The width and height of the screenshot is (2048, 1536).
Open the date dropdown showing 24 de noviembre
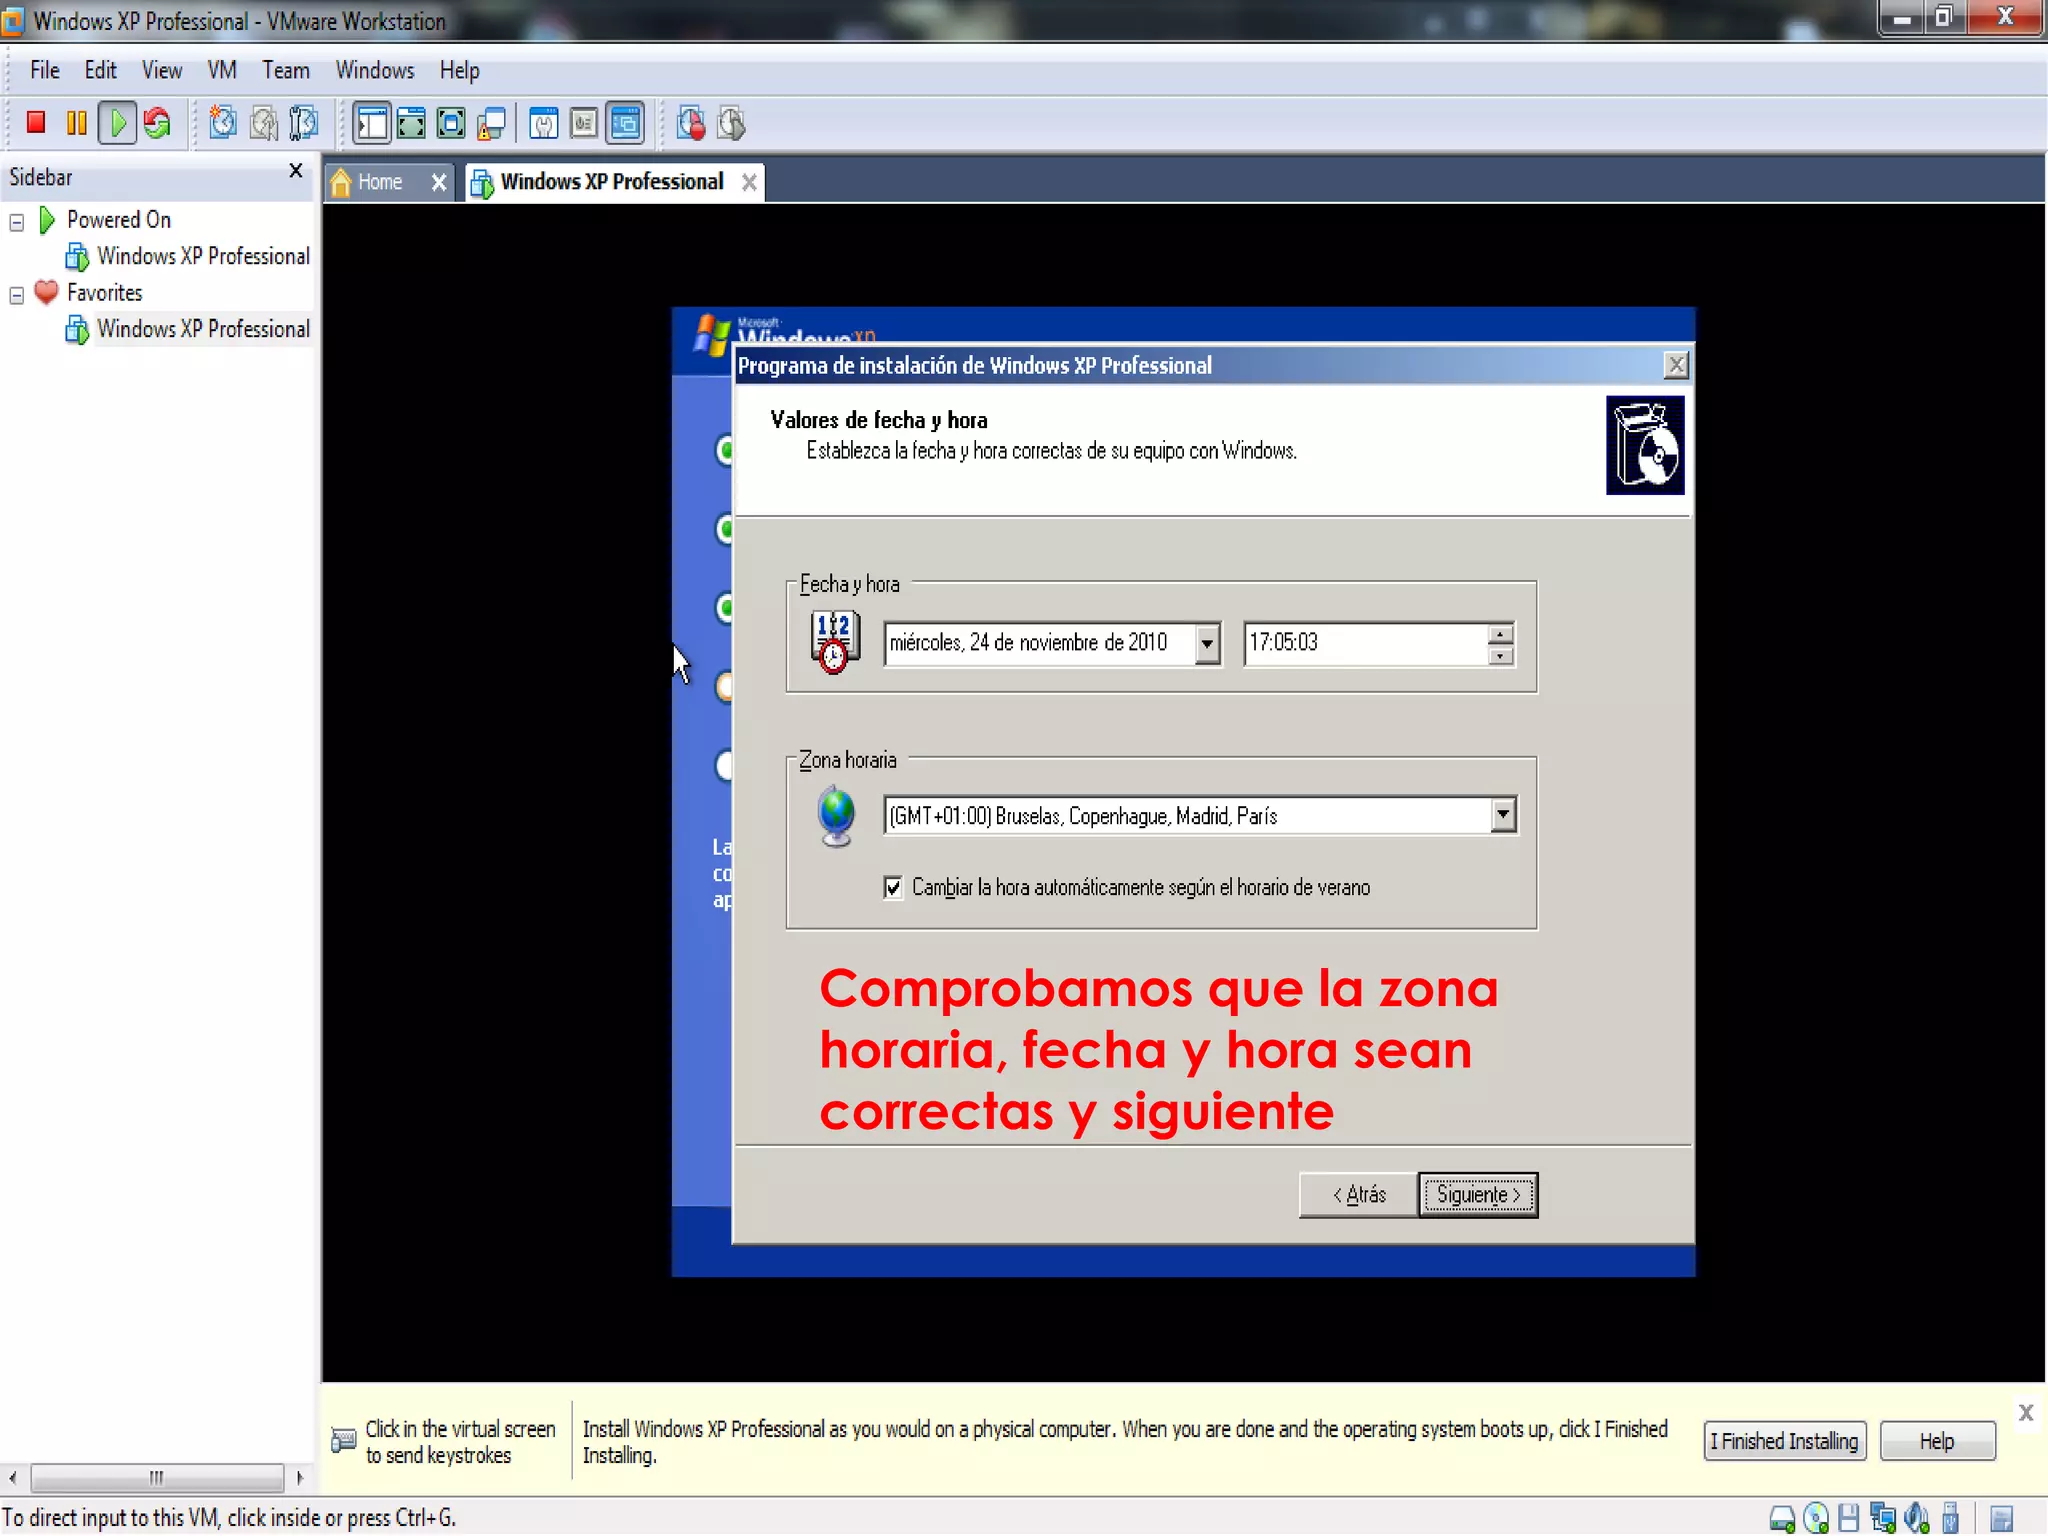point(1207,643)
